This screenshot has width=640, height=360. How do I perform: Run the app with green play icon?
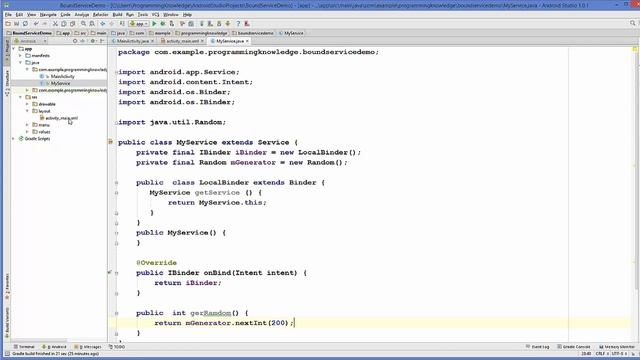click(x=154, y=24)
